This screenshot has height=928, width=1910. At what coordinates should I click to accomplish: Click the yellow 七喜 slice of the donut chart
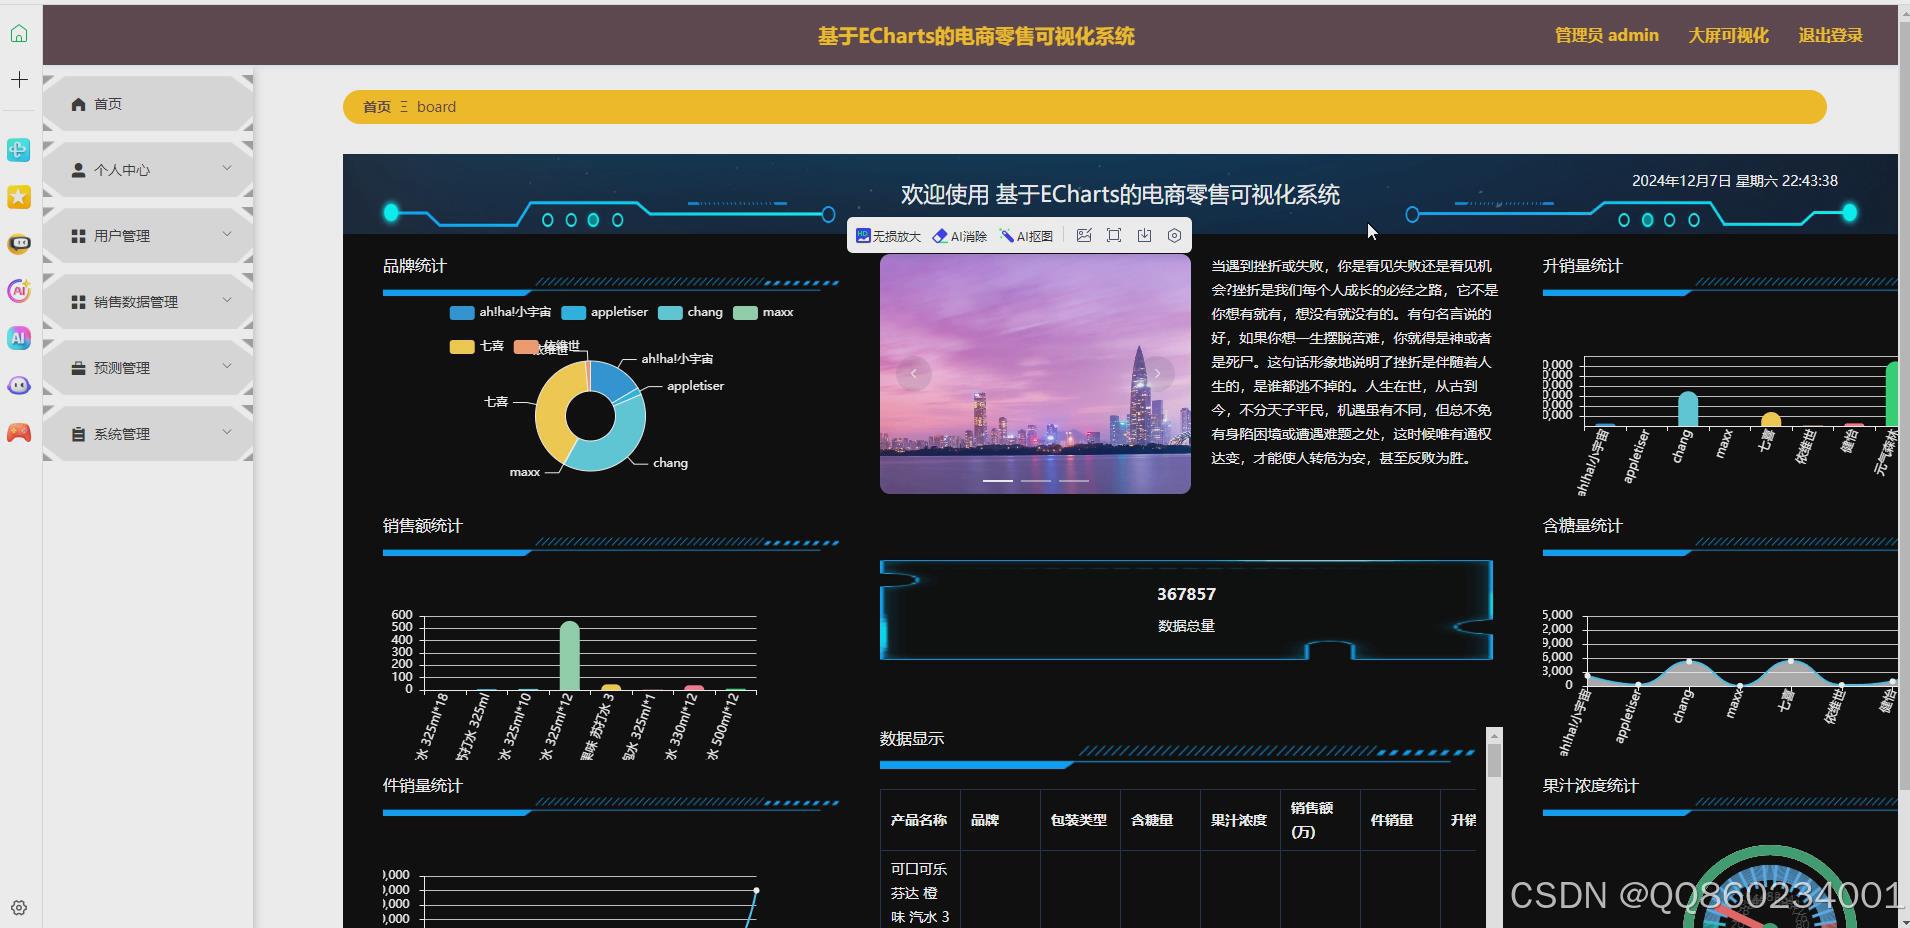pyautogui.click(x=552, y=408)
